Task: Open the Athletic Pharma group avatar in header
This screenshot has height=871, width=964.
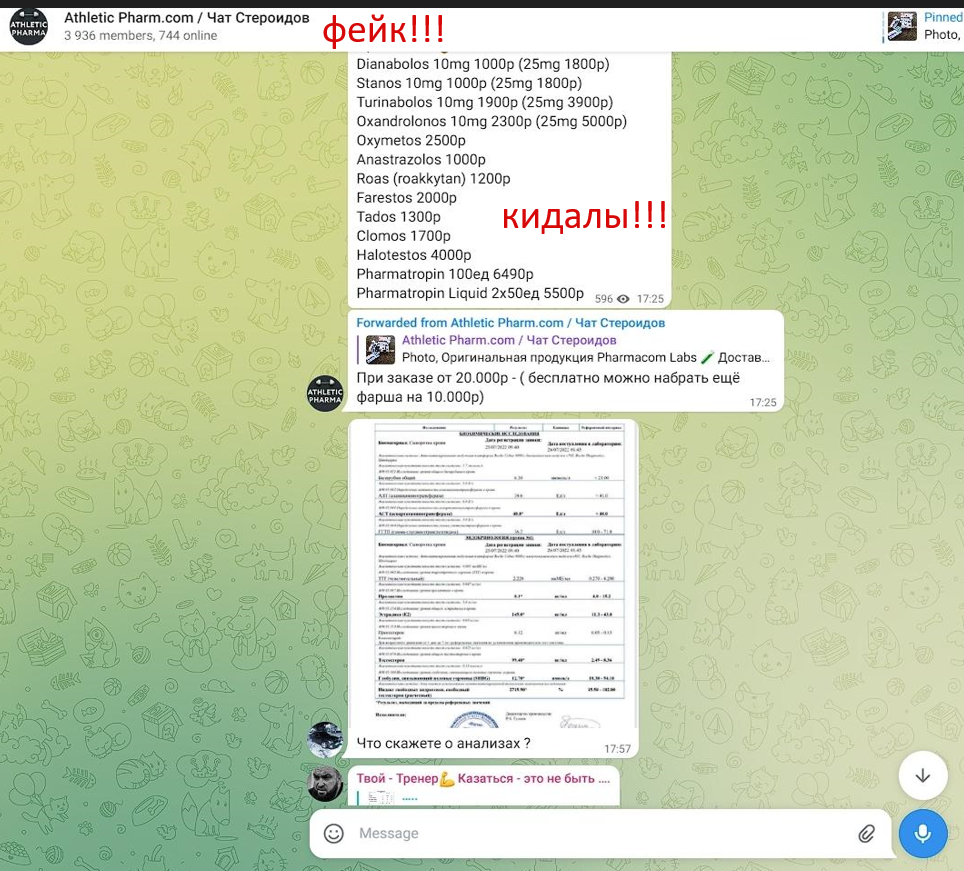Action: (x=28, y=26)
